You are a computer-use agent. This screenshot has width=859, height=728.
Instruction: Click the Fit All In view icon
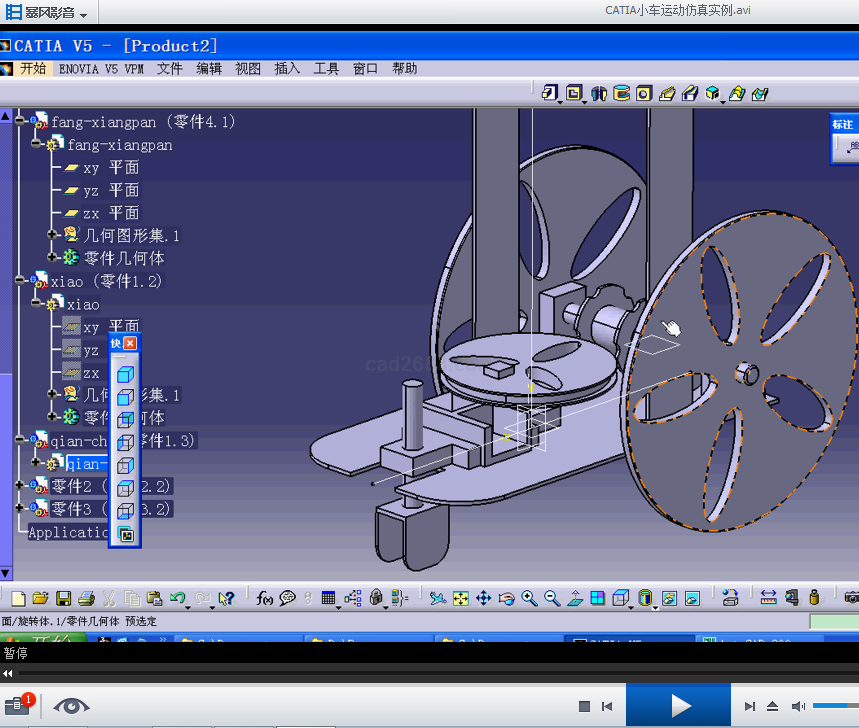click(x=460, y=598)
